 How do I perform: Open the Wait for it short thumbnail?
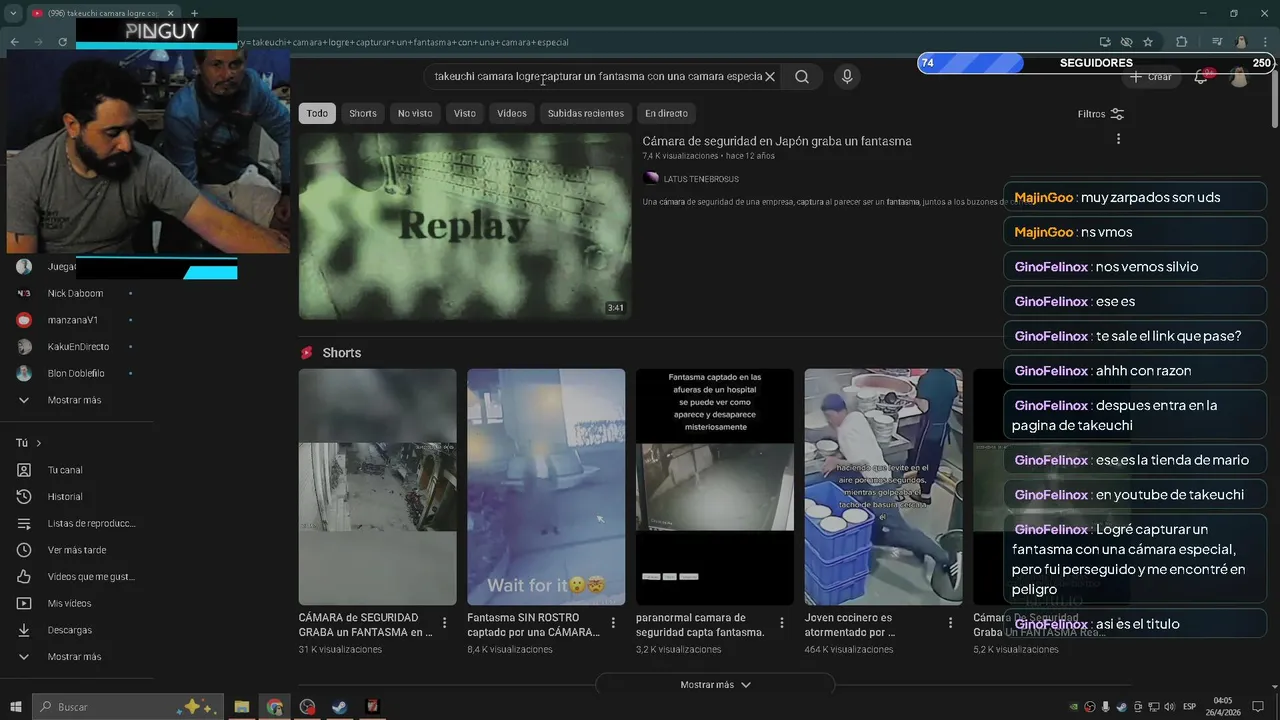[x=546, y=487]
